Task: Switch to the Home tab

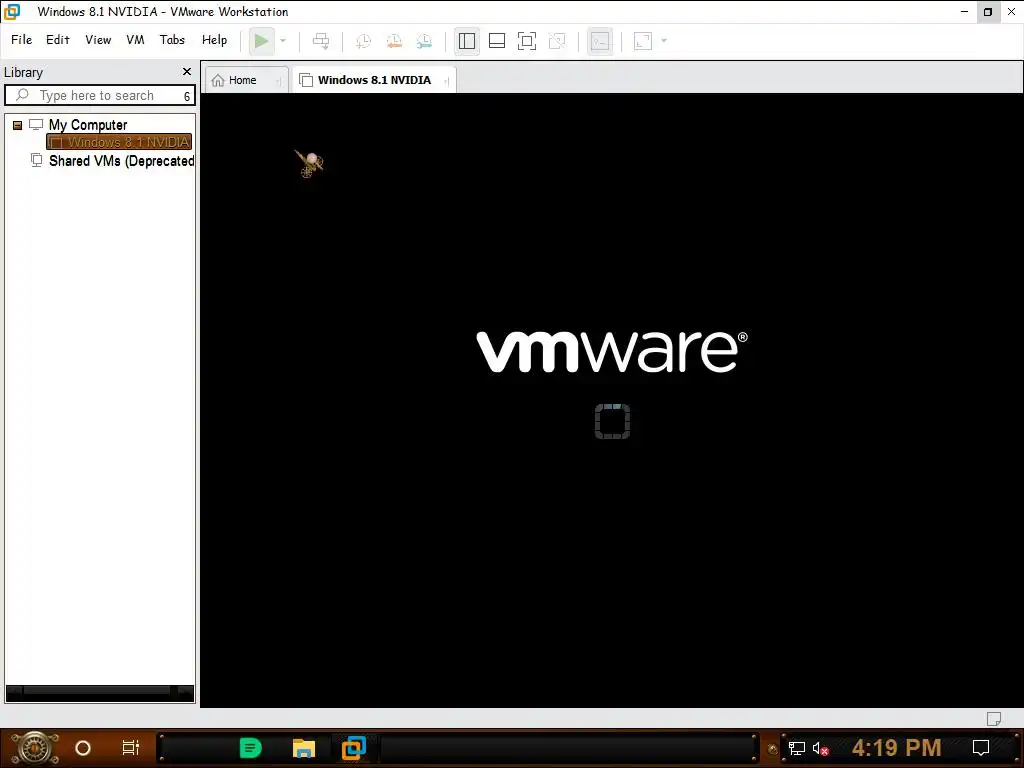Action: point(242,80)
